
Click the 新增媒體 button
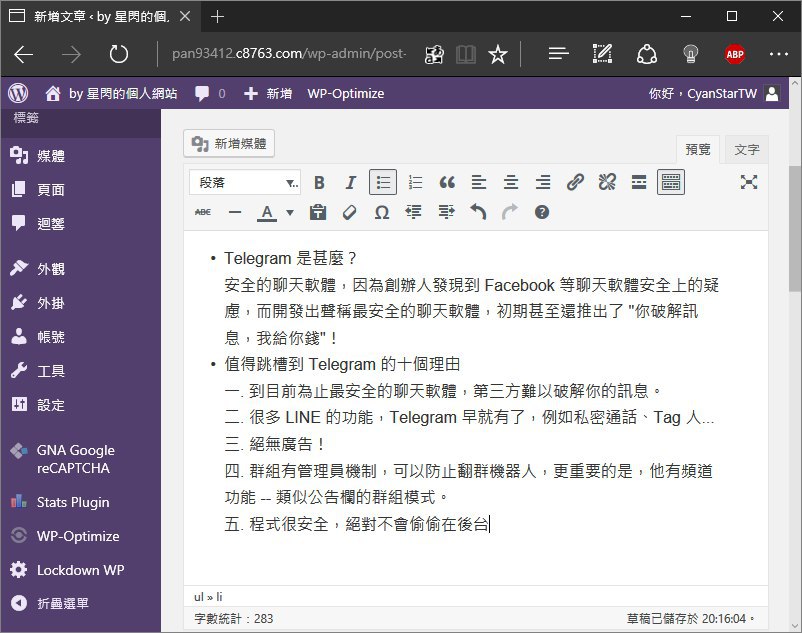tap(229, 144)
